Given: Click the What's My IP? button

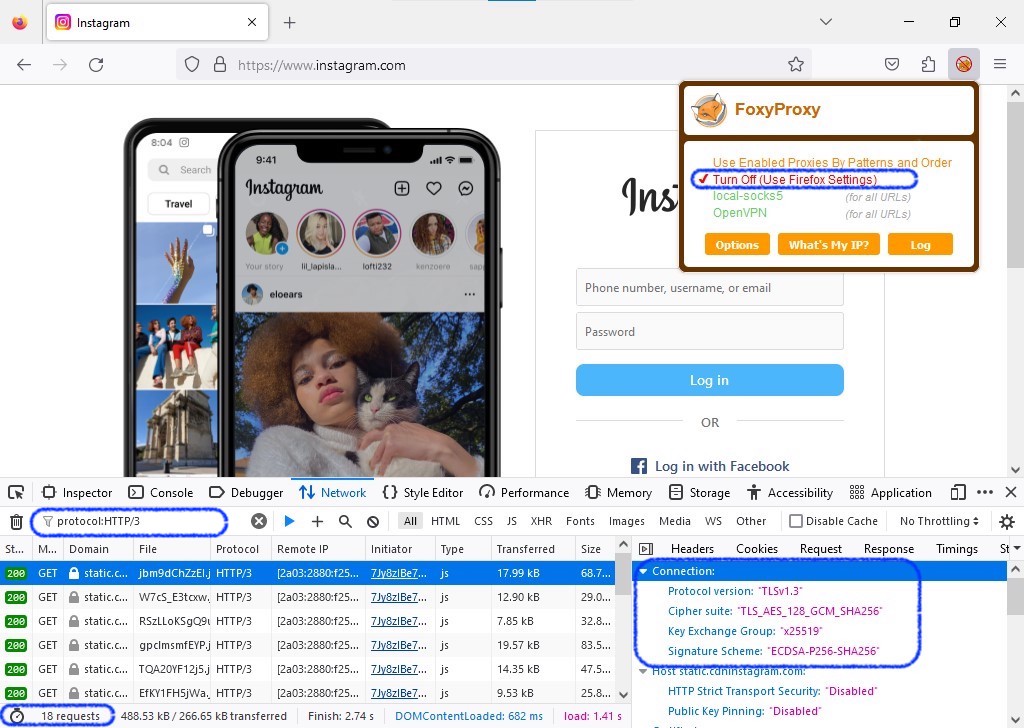Looking at the screenshot, I should click(829, 245).
